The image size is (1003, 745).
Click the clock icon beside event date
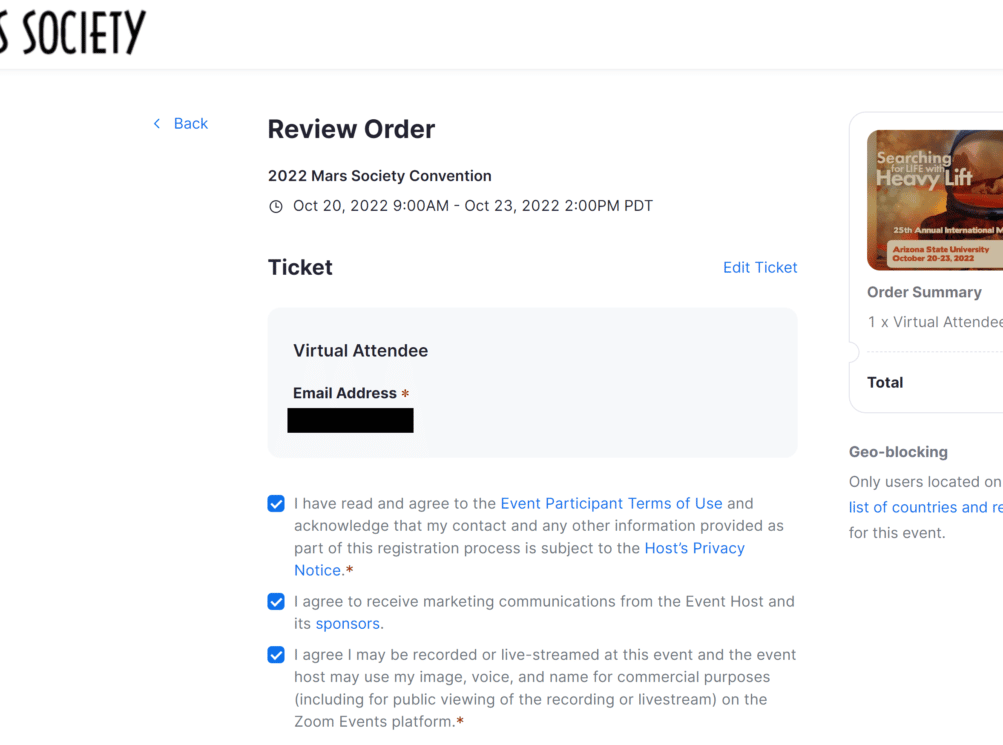coord(276,207)
